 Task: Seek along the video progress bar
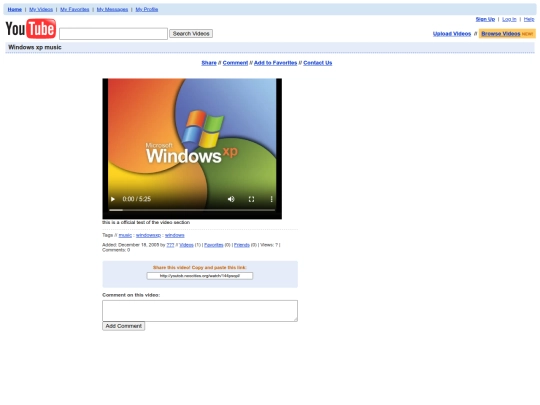click(x=192, y=210)
